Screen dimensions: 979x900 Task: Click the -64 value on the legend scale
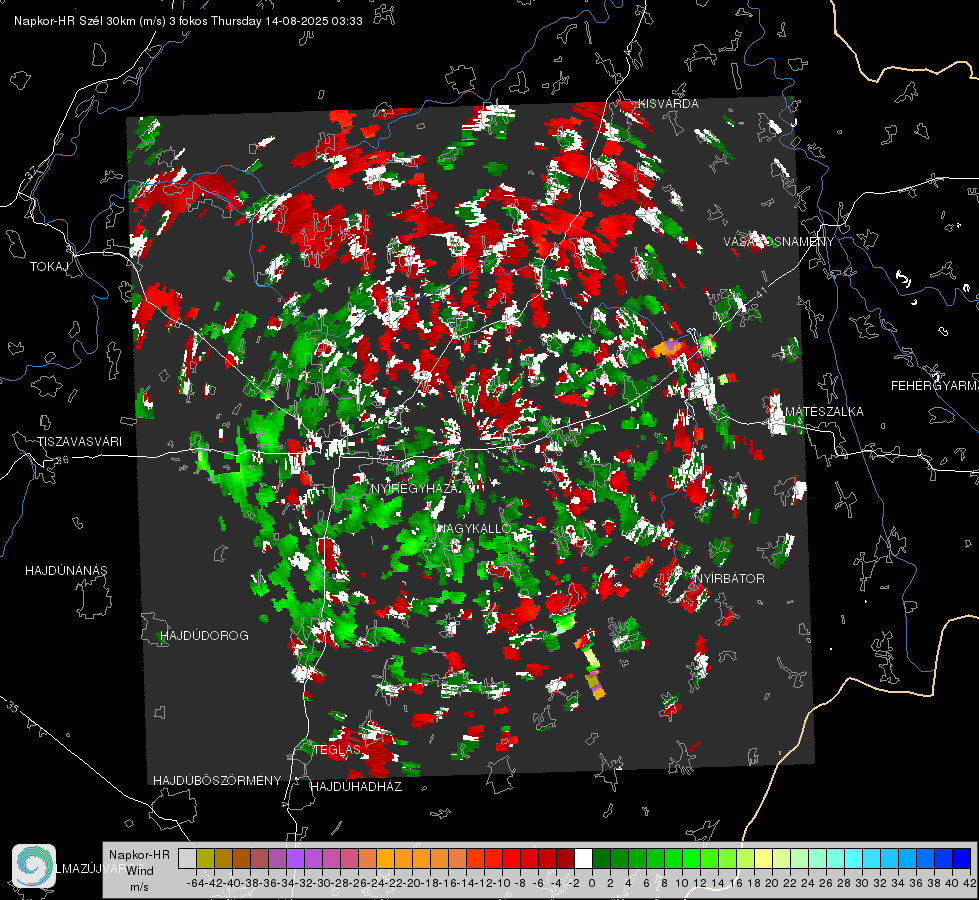click(195, 883)
